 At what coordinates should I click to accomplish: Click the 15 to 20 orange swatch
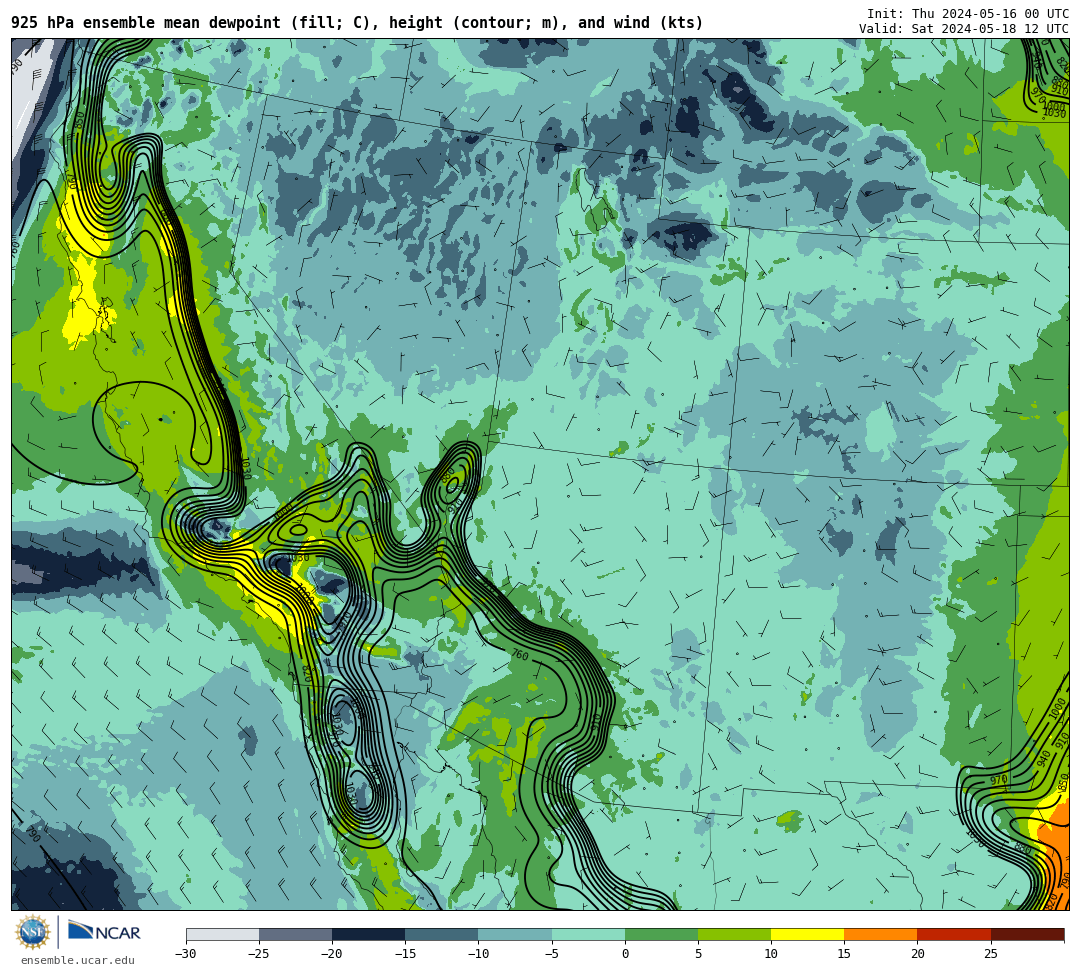(881, 934)
